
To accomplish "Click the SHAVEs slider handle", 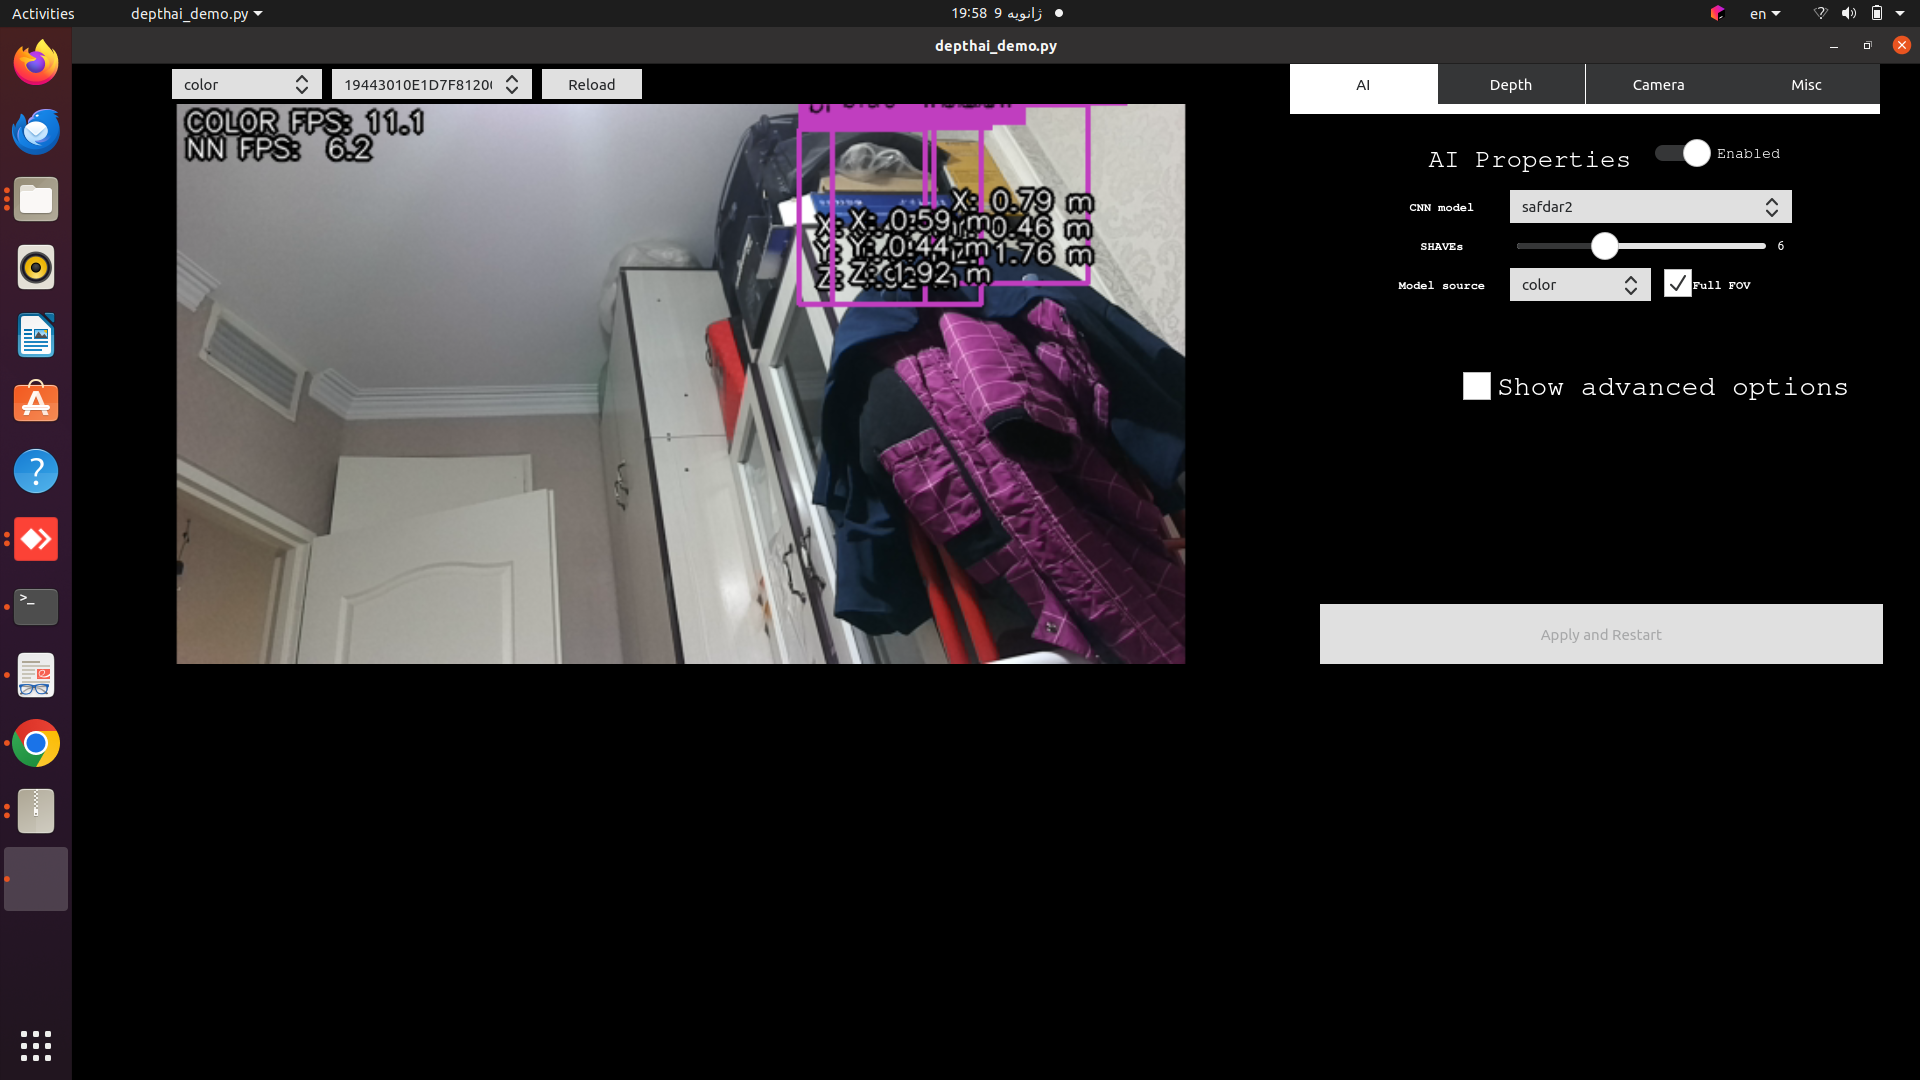I will 1604,246.
